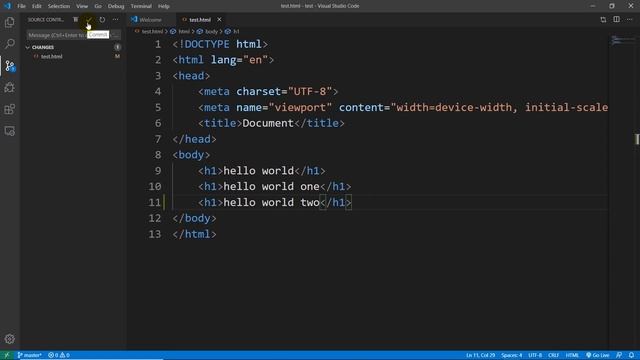Viewport: 640px width, 360px height.
Task: Open the Run and Debug view
Action: 9,87
